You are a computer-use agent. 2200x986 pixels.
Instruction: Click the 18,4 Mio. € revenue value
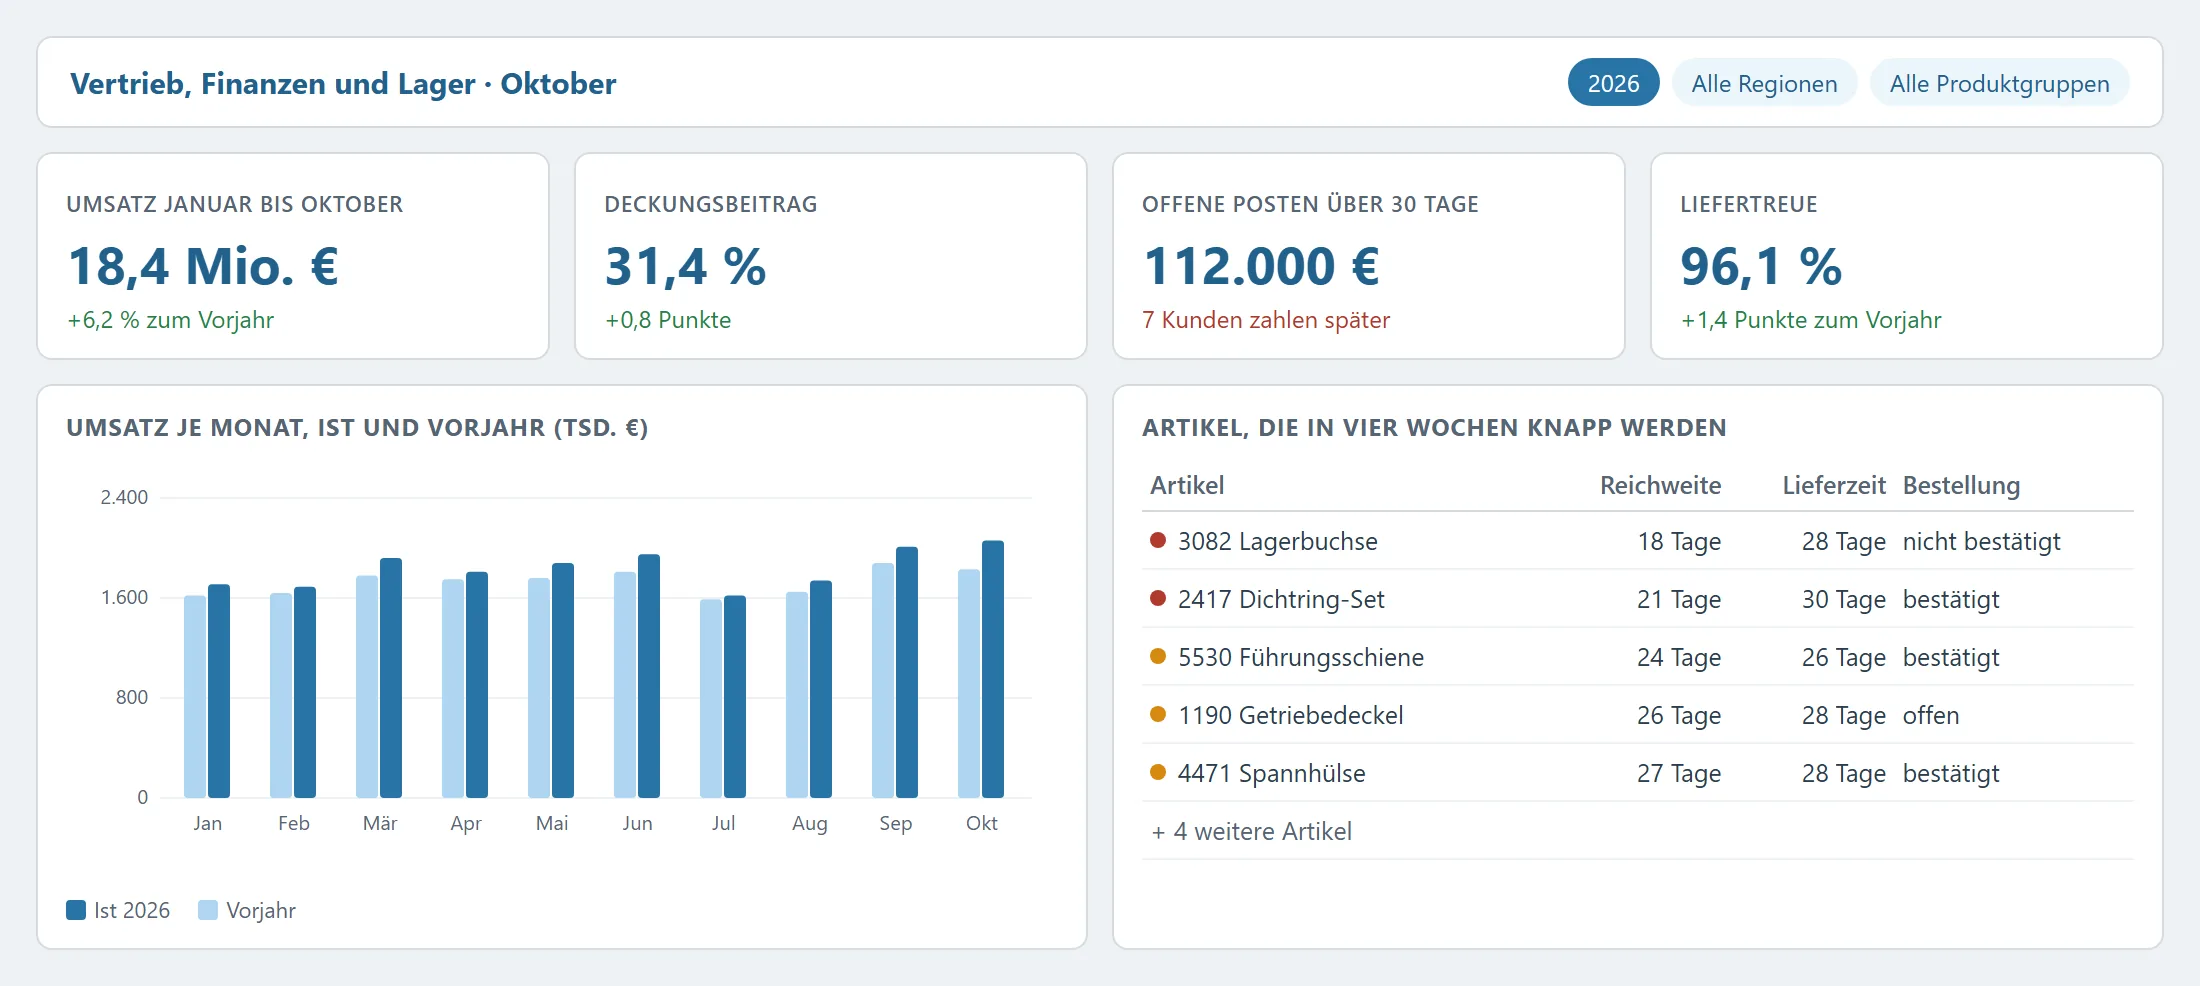tap(203, 266)
